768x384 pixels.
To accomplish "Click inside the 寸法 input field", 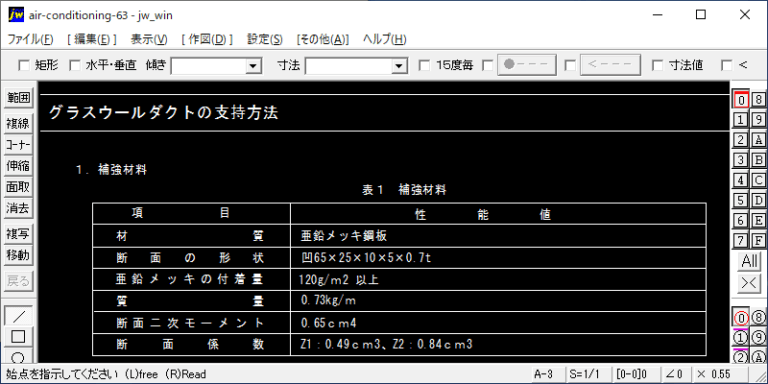I will (349, 66).
